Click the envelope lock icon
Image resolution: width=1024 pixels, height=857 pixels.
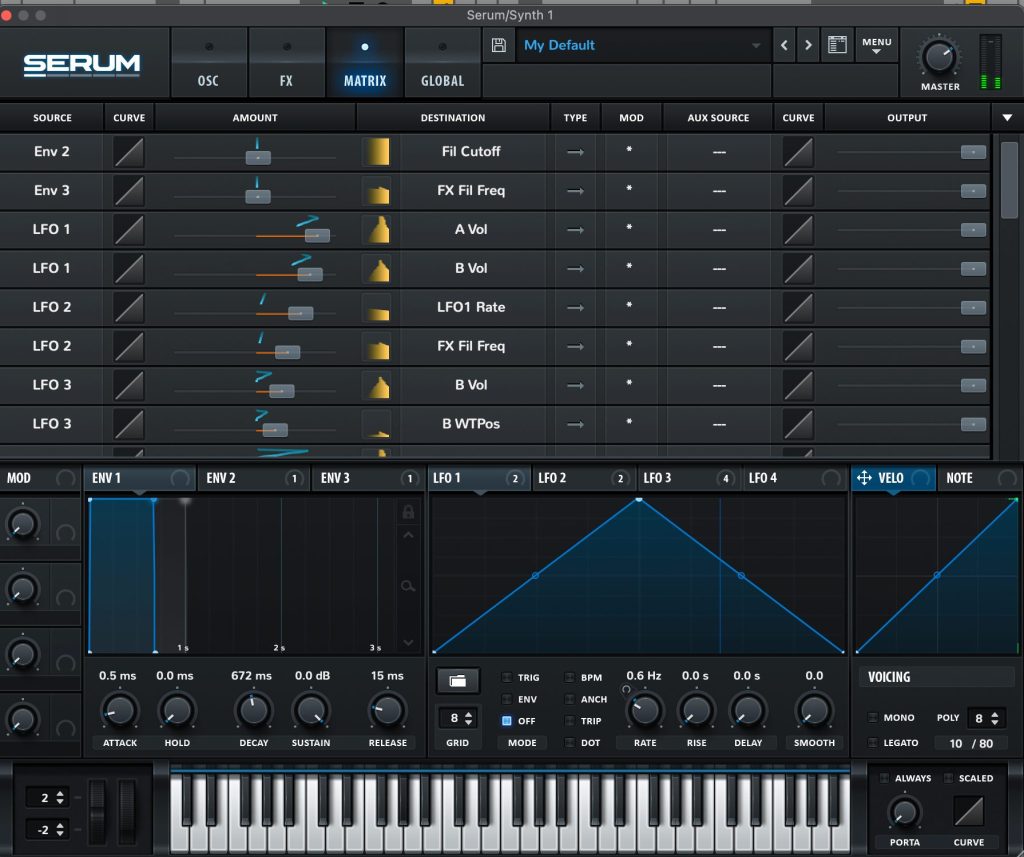[408, 511]
